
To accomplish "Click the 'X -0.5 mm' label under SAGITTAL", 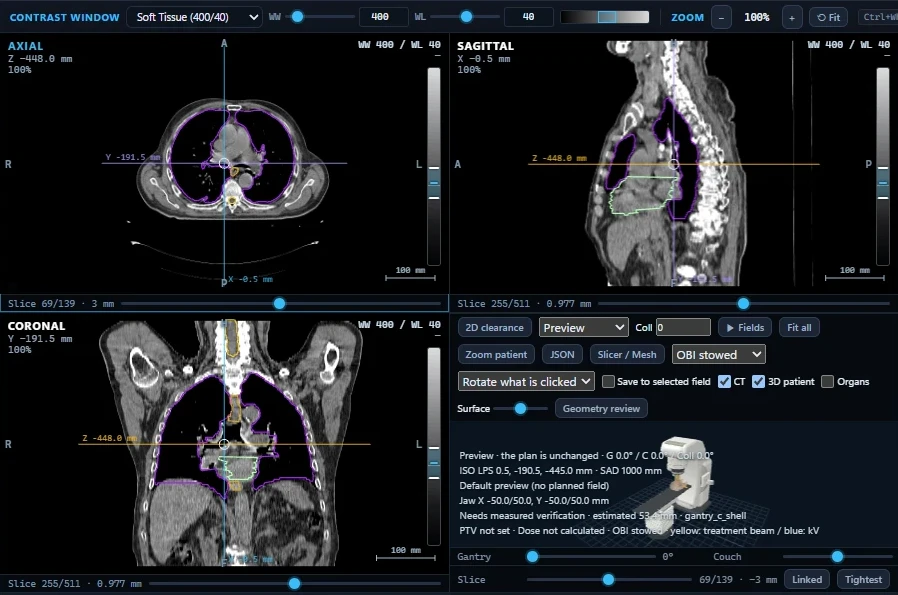I will click(x=483, y=58).
